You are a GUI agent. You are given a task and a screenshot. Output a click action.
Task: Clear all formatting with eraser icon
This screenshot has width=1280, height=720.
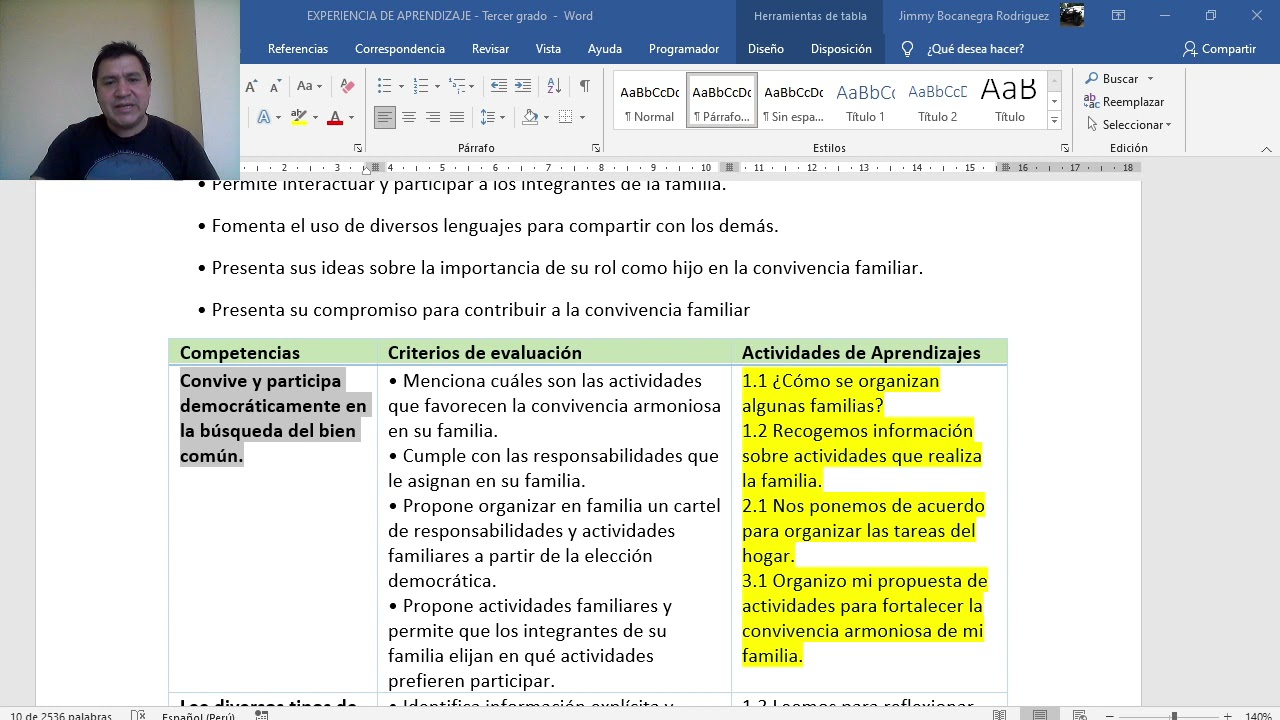tap(347, 86)
